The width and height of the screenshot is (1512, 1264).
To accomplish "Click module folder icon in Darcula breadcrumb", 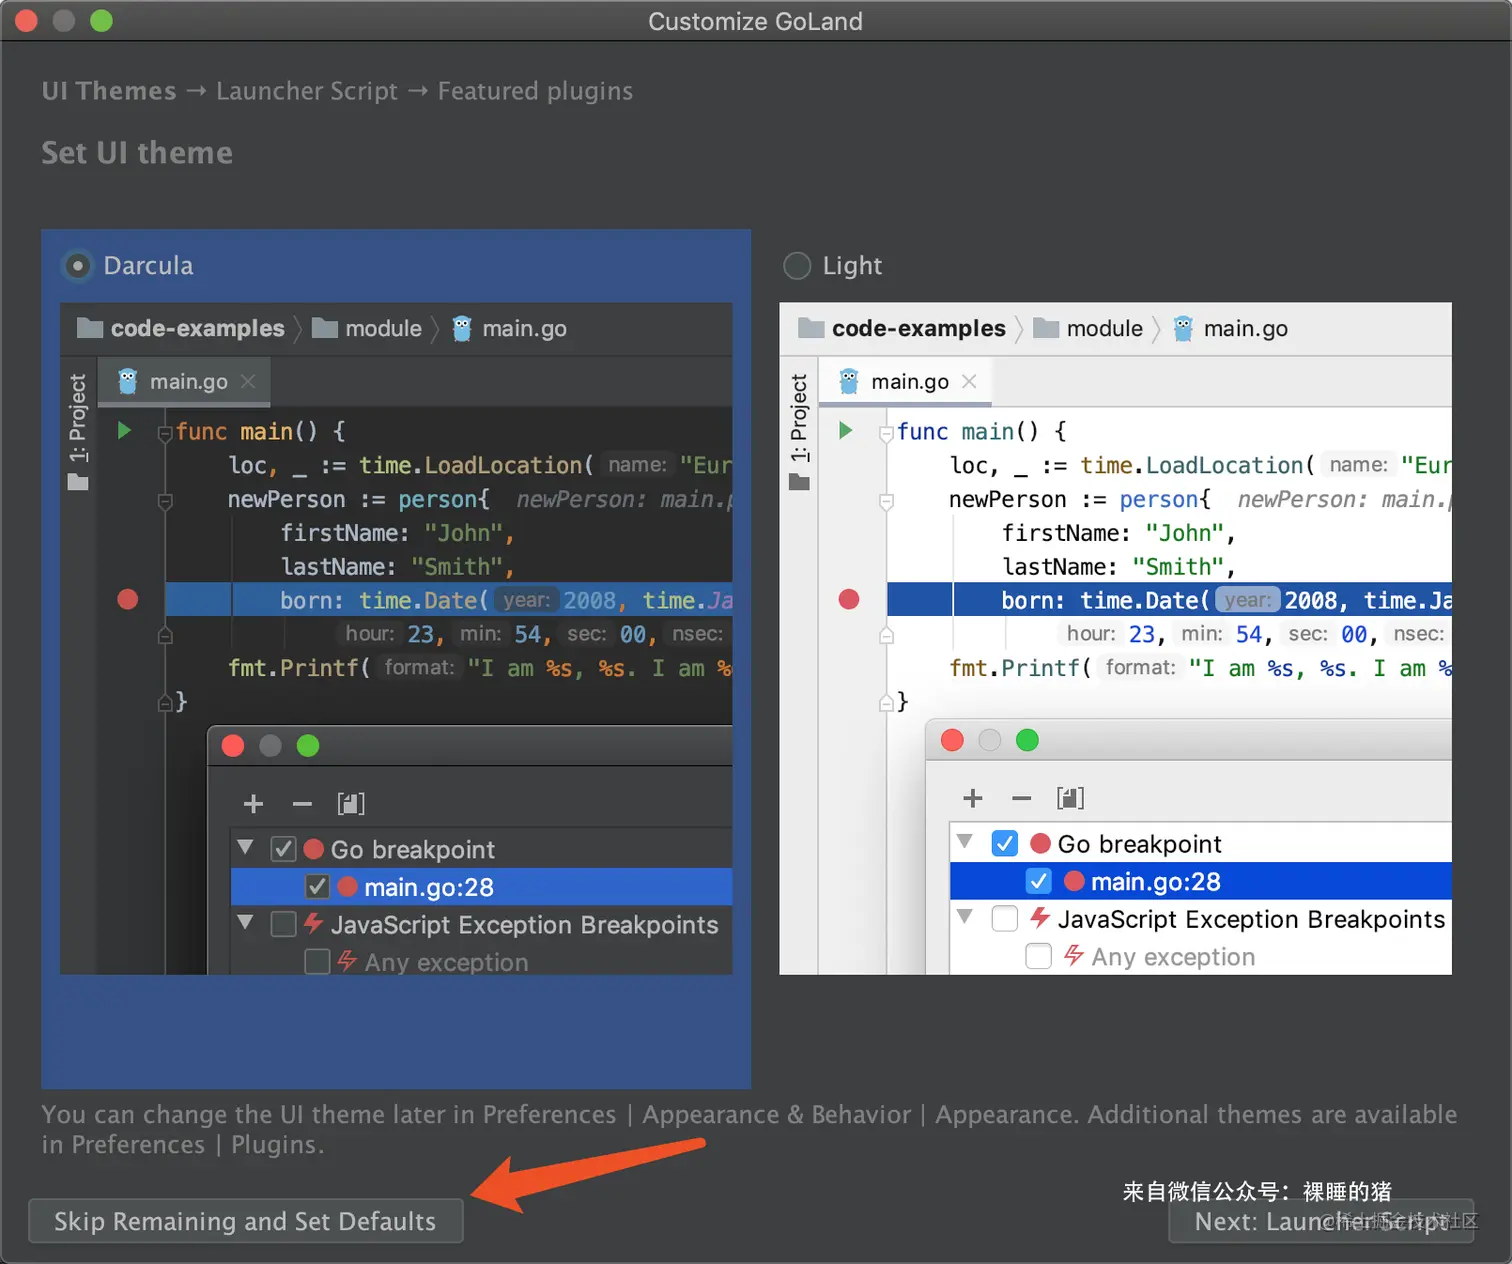I will (x=324, y=328).
